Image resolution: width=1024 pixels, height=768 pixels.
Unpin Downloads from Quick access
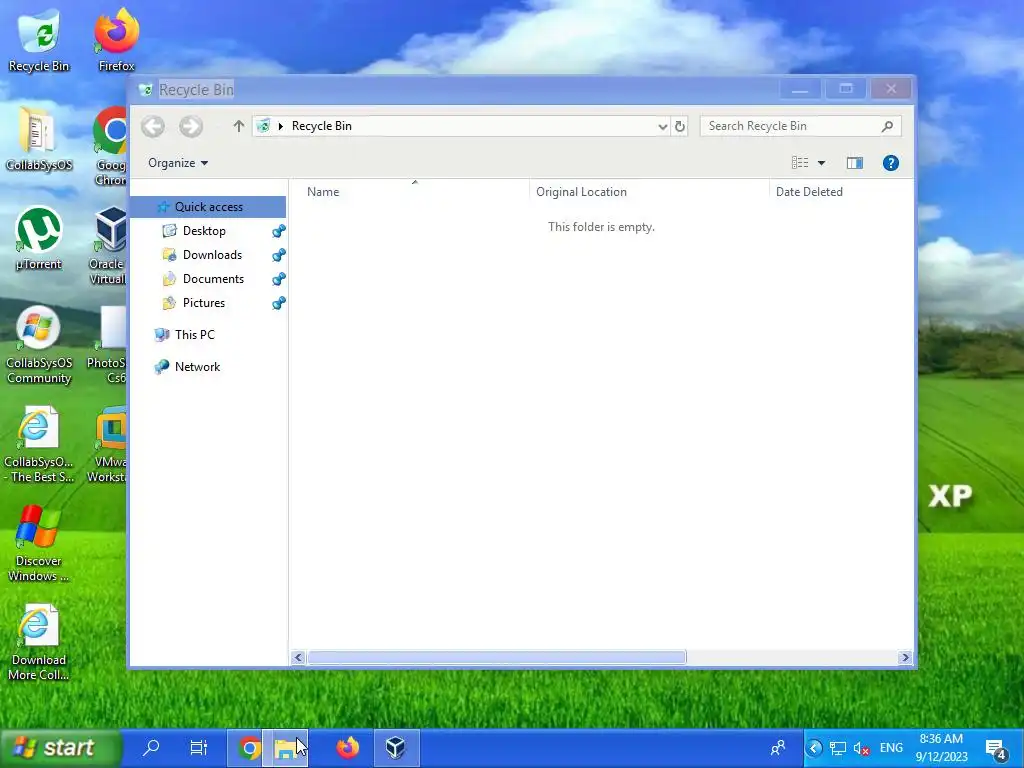[x=279, y=255]
